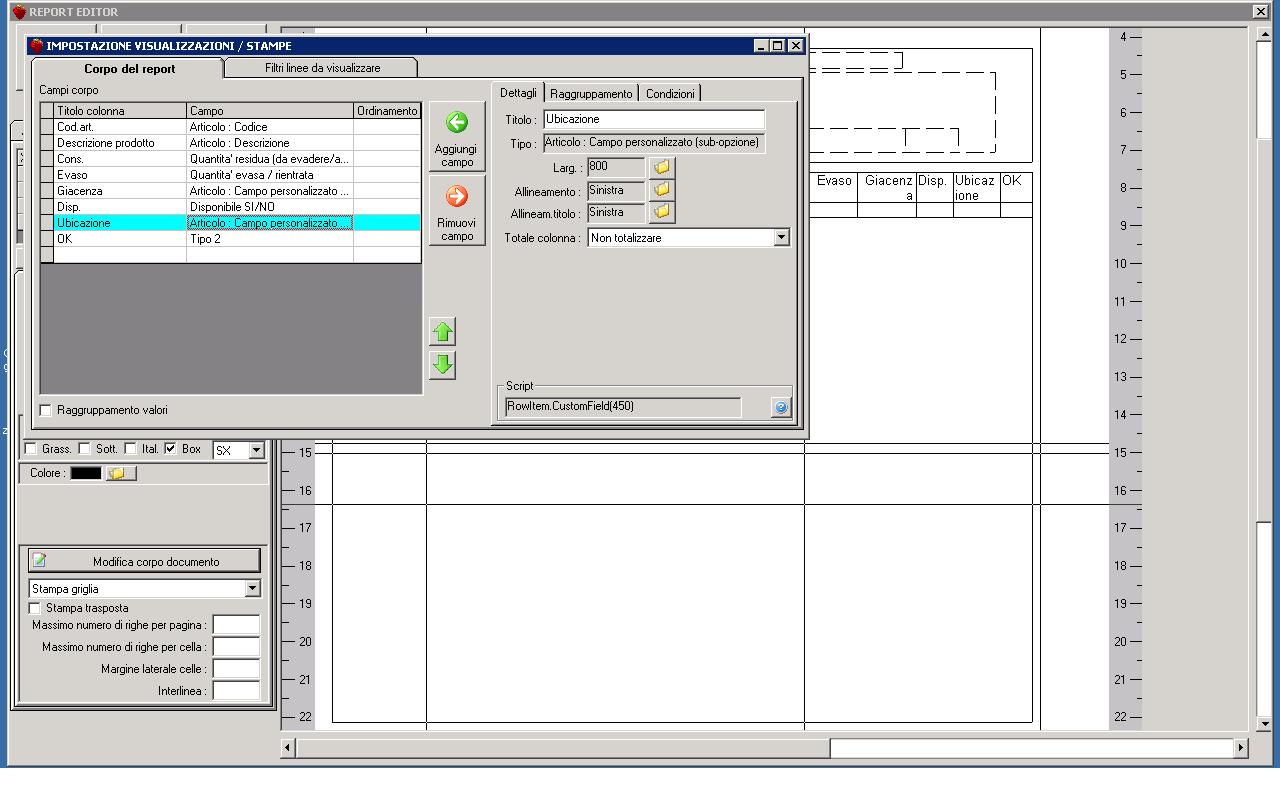Uncheck the Box checkbox
This screenshot has height=800, width=1280.
point(171,449)
